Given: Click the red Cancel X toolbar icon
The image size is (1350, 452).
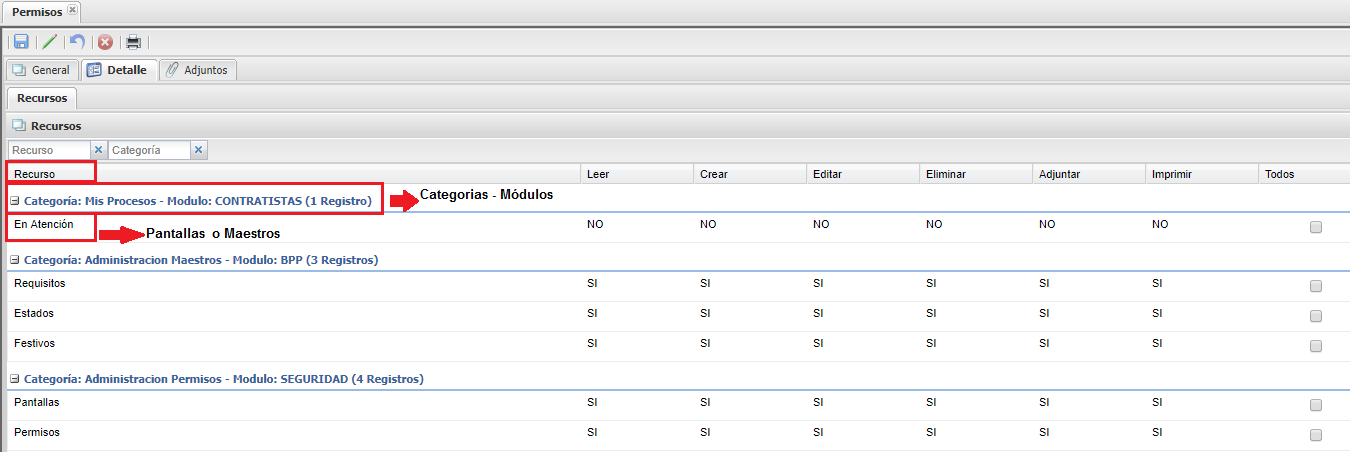Looking at the screenshot, I should click(x=105, y=42).
